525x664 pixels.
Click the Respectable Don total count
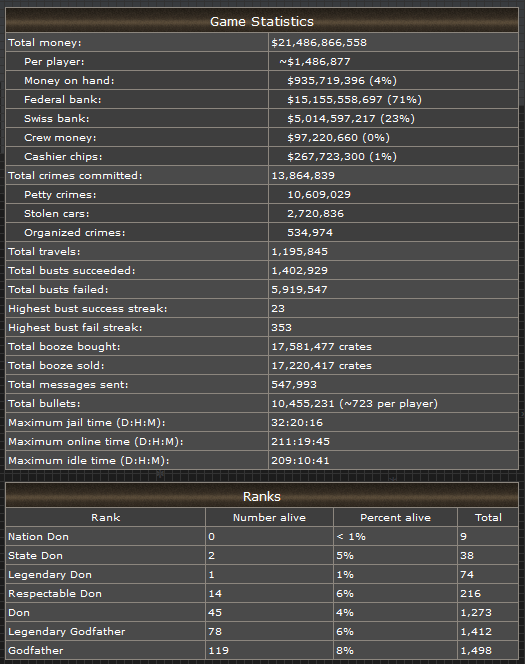[x=470, y=593]
